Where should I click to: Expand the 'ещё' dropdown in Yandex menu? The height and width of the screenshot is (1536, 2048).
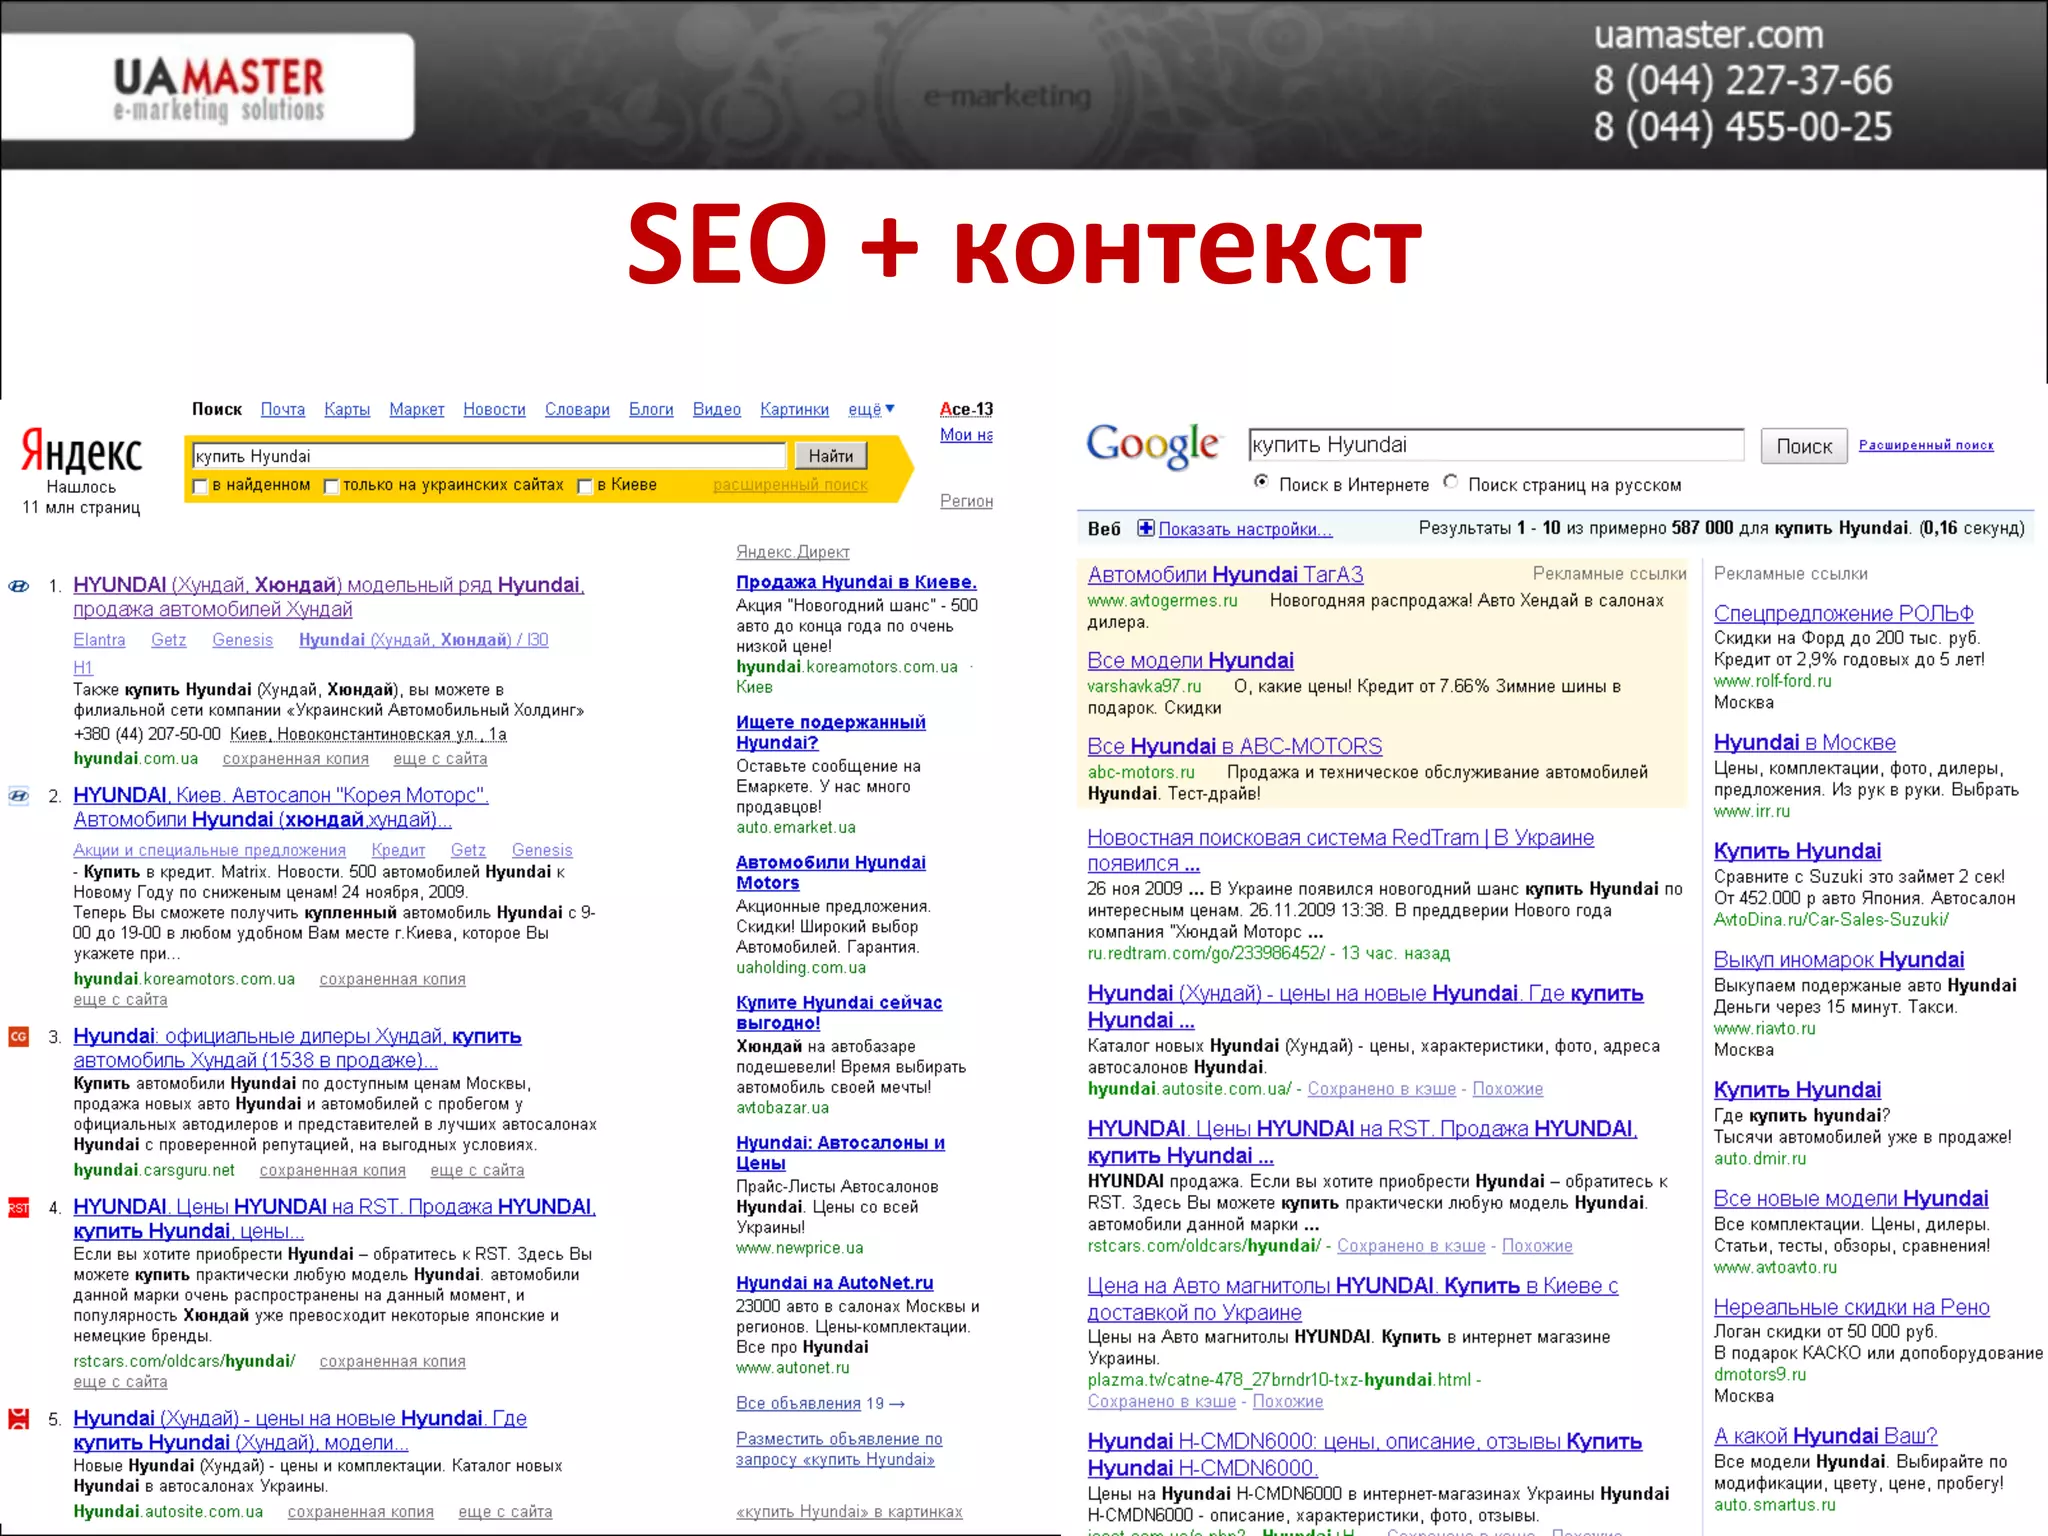(871, 409)
